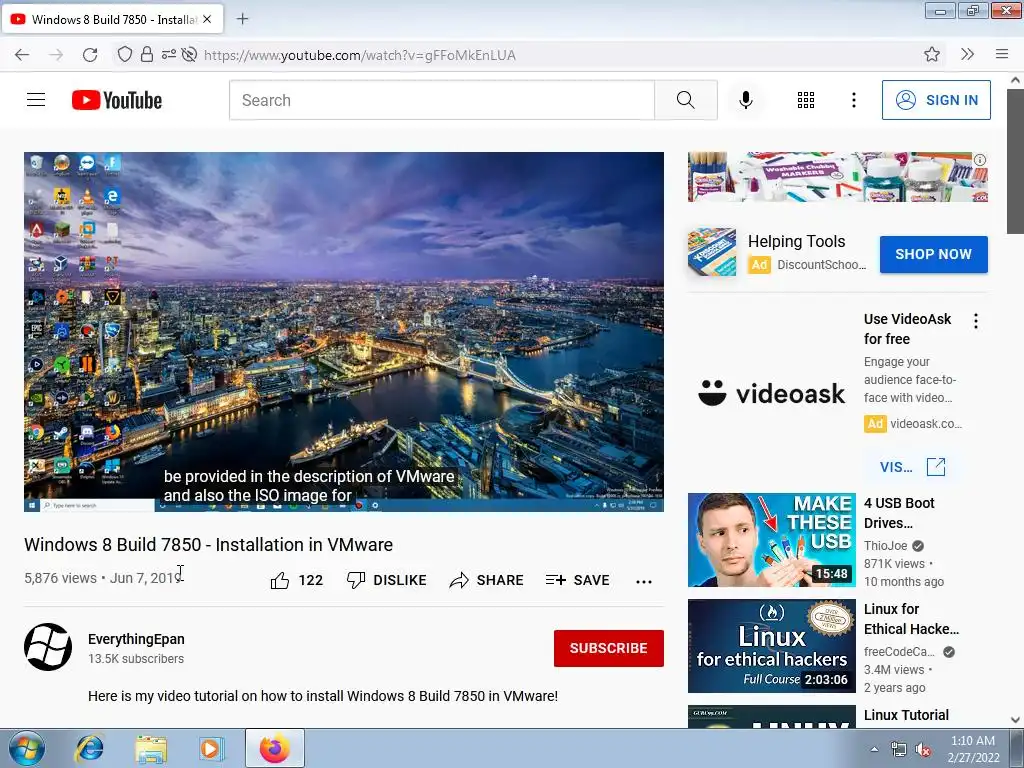Click inside the YouTube search field
The height and width of the screenshot is (768, 1024).
coord(441,100)
